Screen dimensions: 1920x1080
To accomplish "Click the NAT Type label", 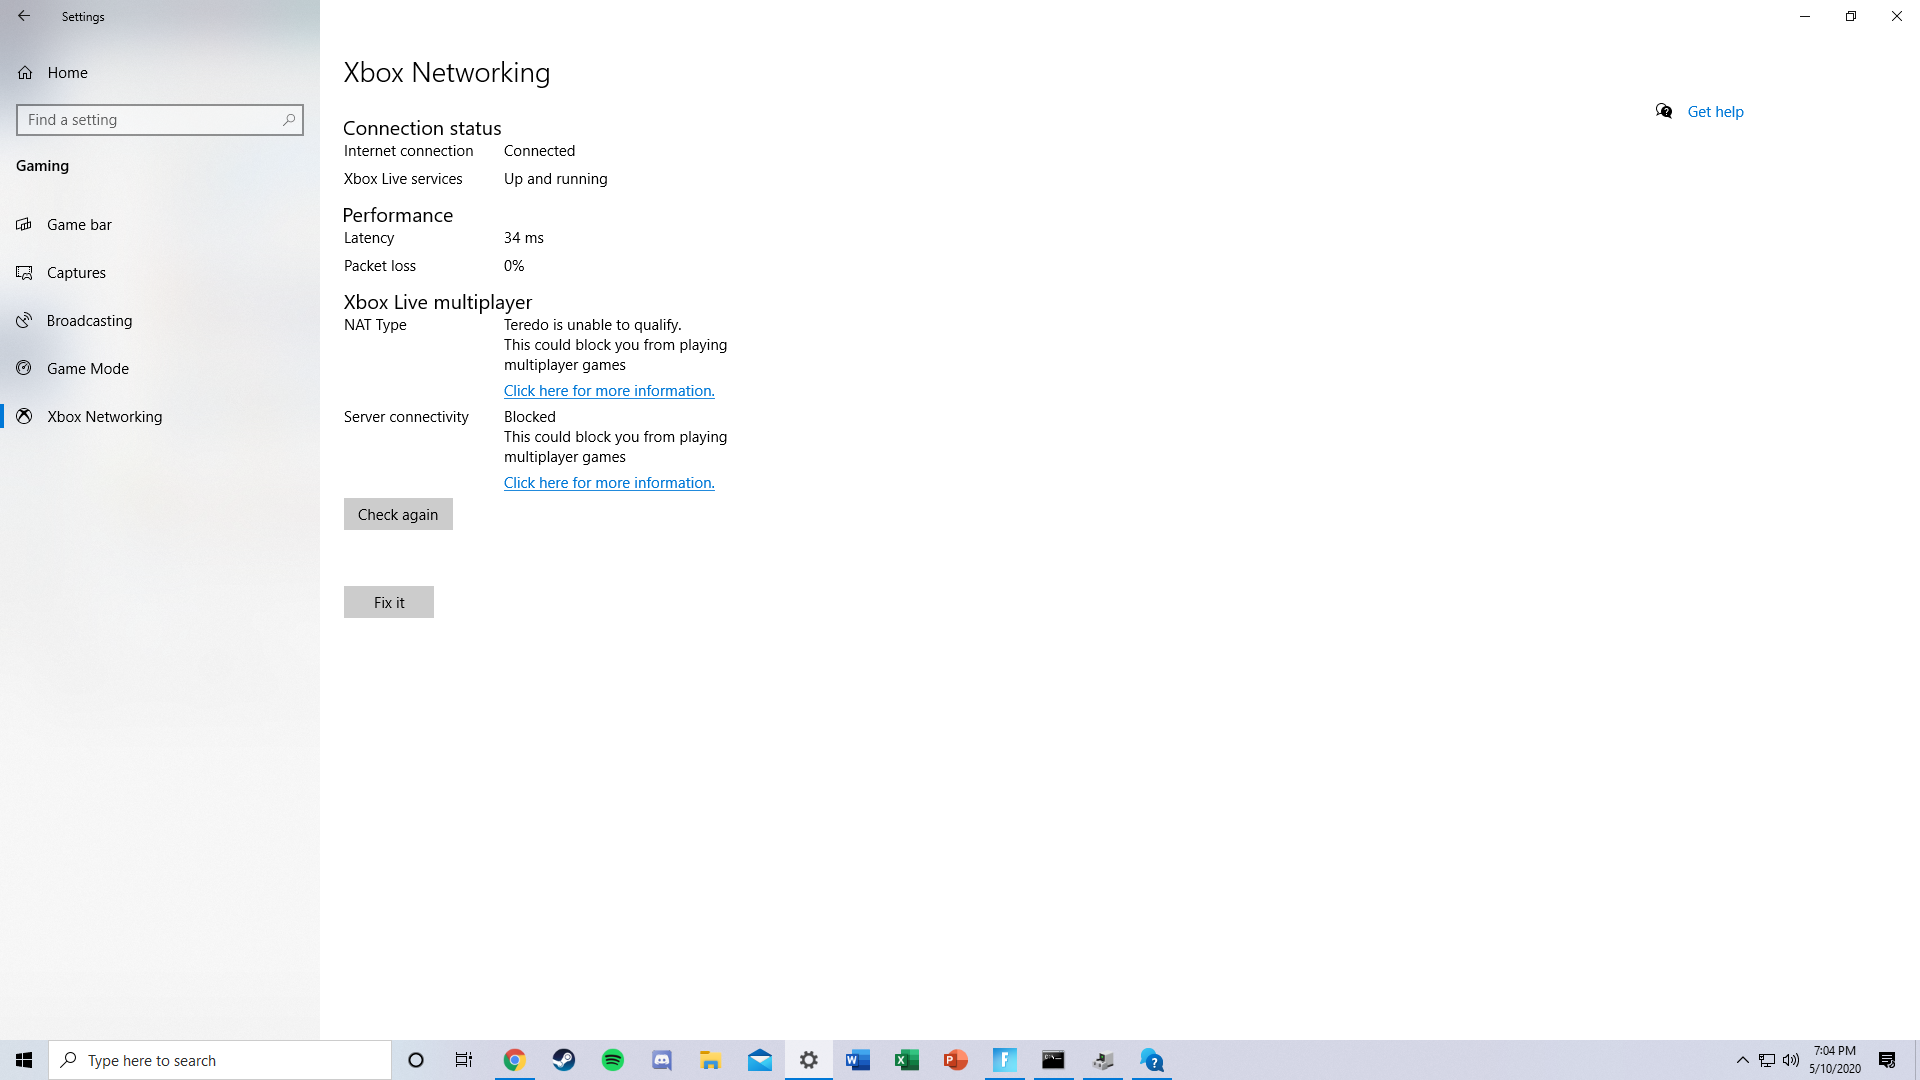I will tap(375, 325).
